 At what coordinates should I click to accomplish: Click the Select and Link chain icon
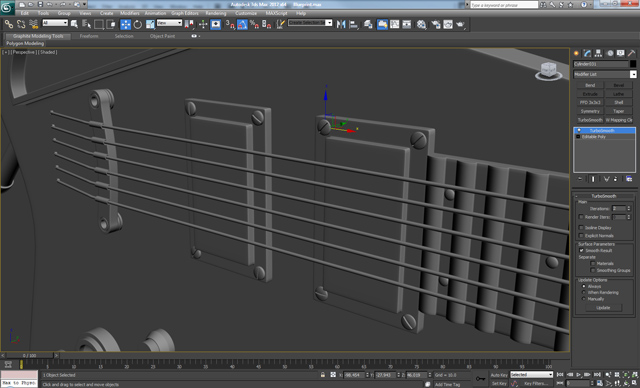coord(9,24)
